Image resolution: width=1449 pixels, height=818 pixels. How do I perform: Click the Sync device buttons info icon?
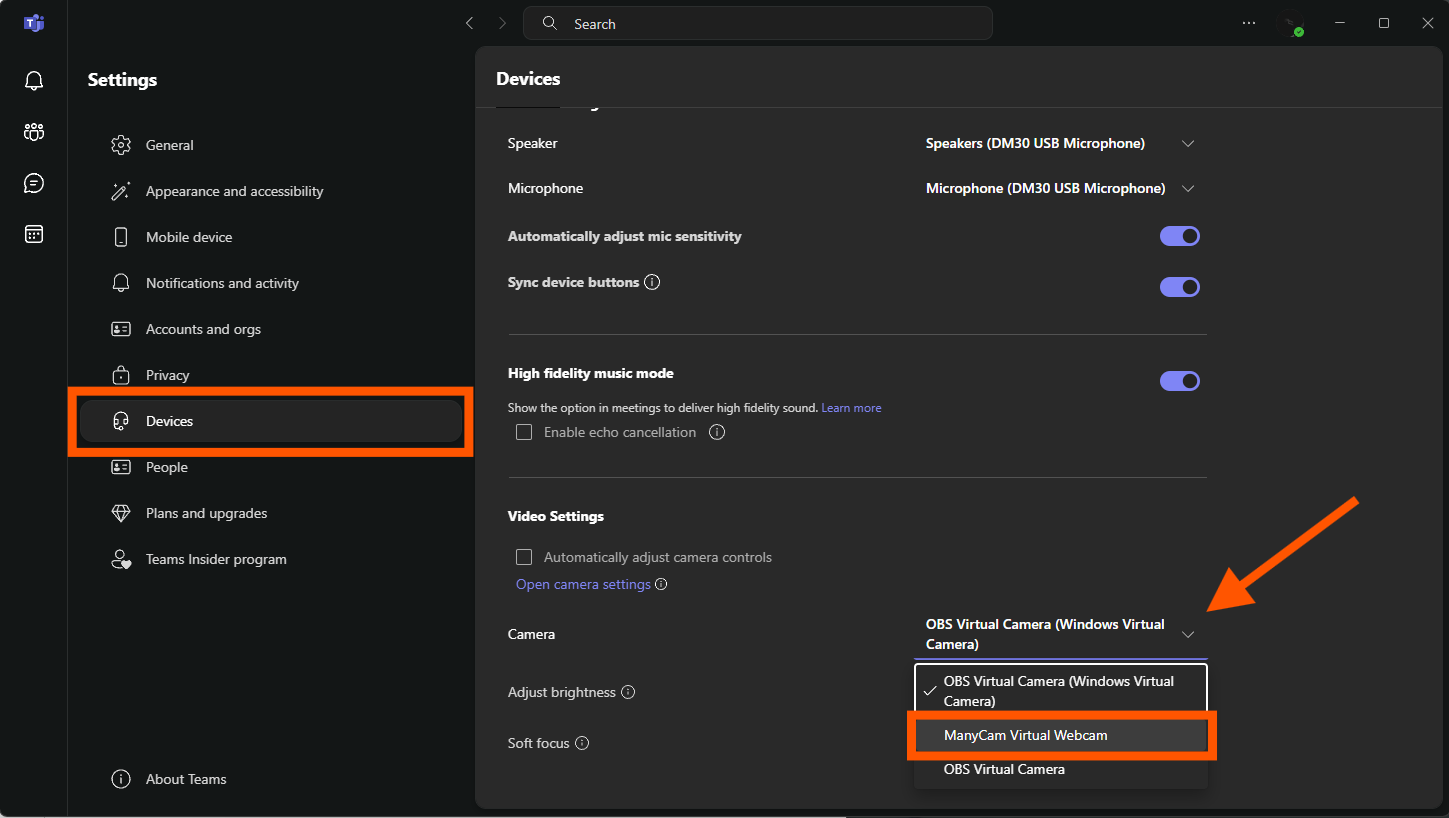(x=652, y=282)
